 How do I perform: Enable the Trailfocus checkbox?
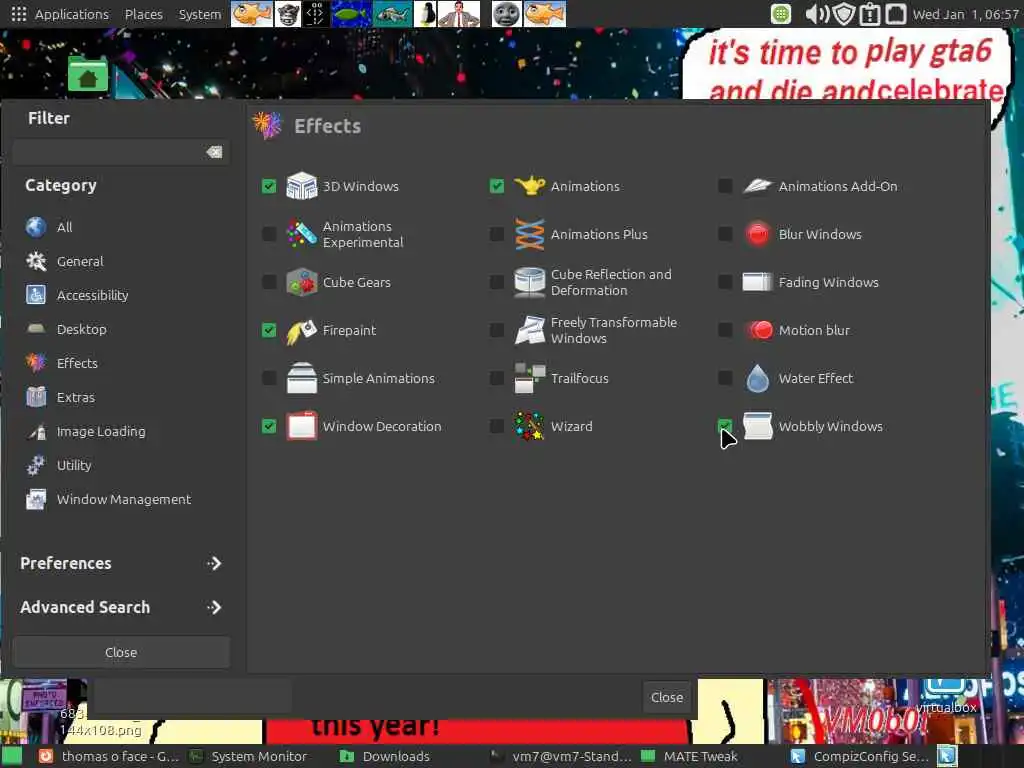(x=497, y=378)
